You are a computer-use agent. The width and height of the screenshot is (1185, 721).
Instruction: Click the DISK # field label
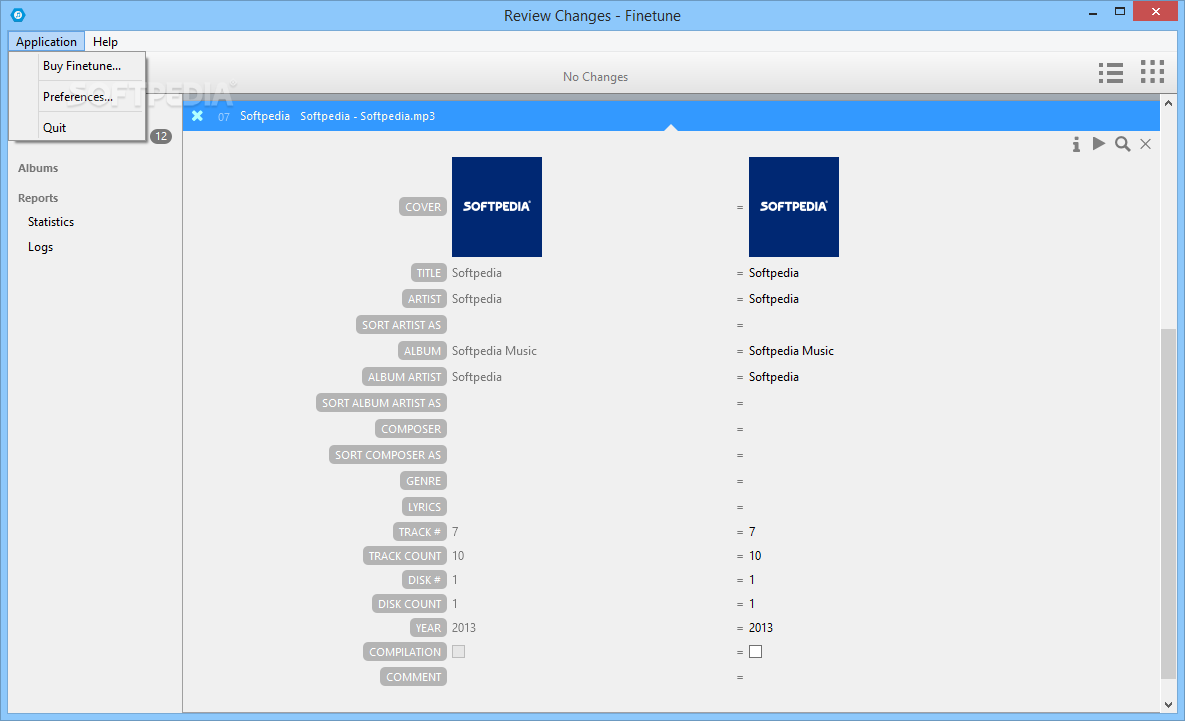424,580
